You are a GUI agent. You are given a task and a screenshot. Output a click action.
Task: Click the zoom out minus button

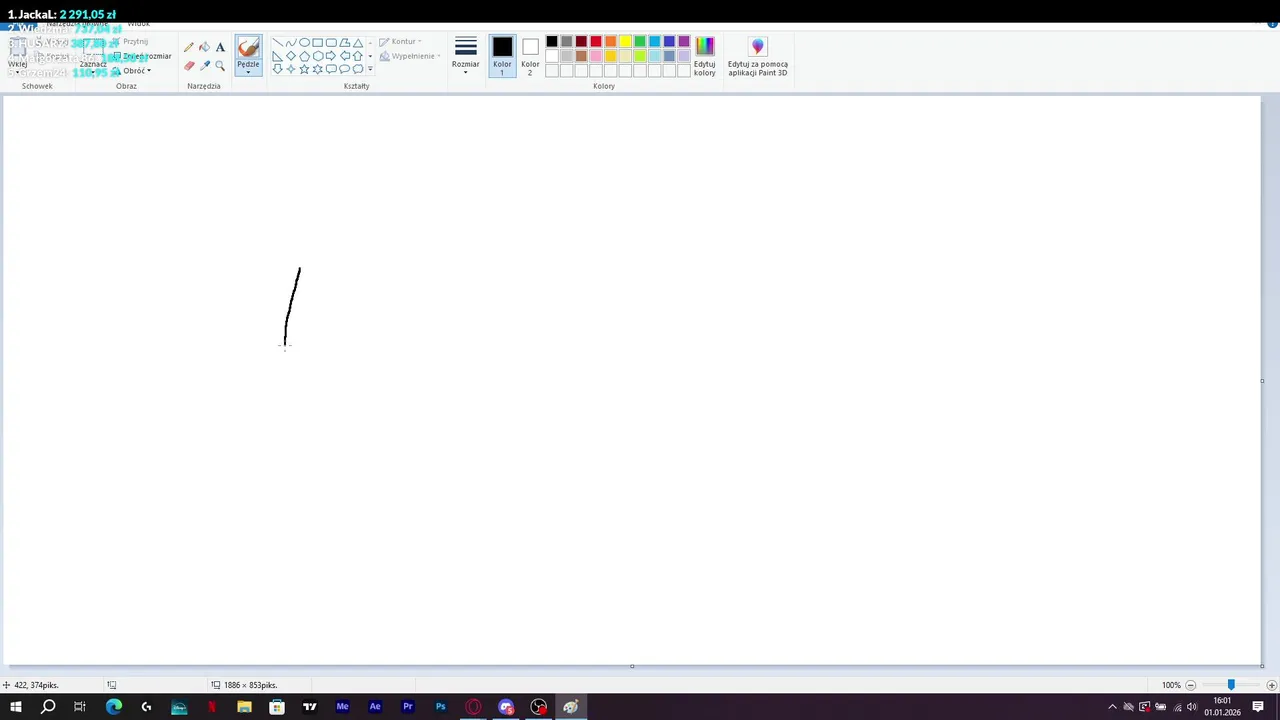tap(1190, 685)
